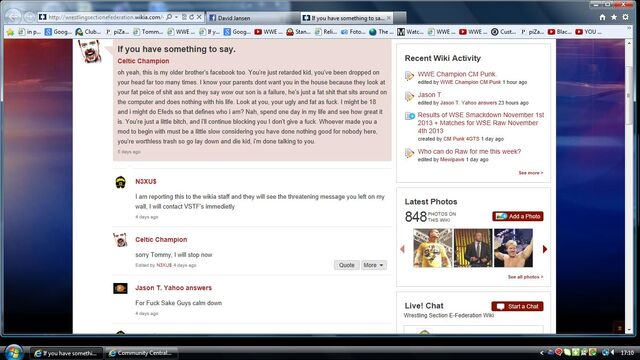Open 'WWE Champion CM Punk' activity link
Viewport: 640px width, 360px height.
[456, 74]
